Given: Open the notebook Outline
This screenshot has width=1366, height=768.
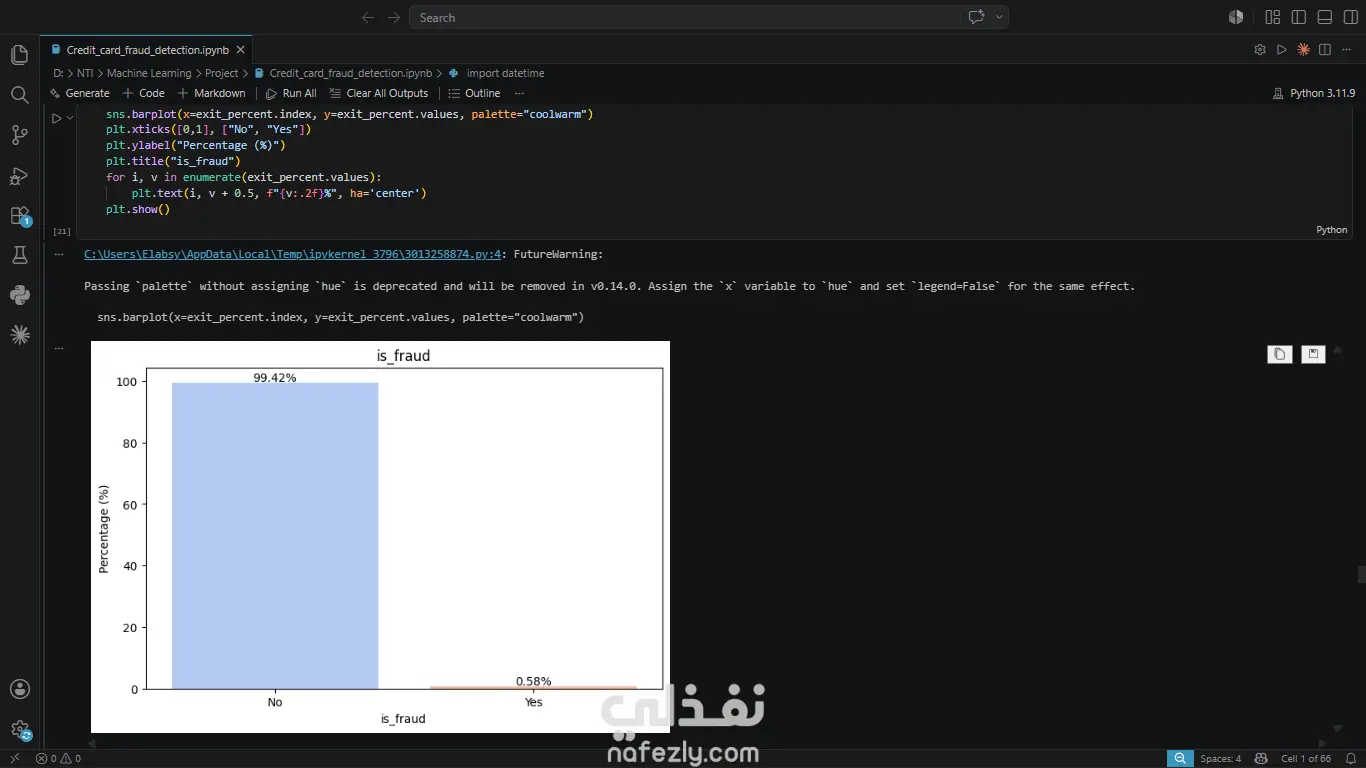Looking at the screenshot, I should tap(475, 93).
